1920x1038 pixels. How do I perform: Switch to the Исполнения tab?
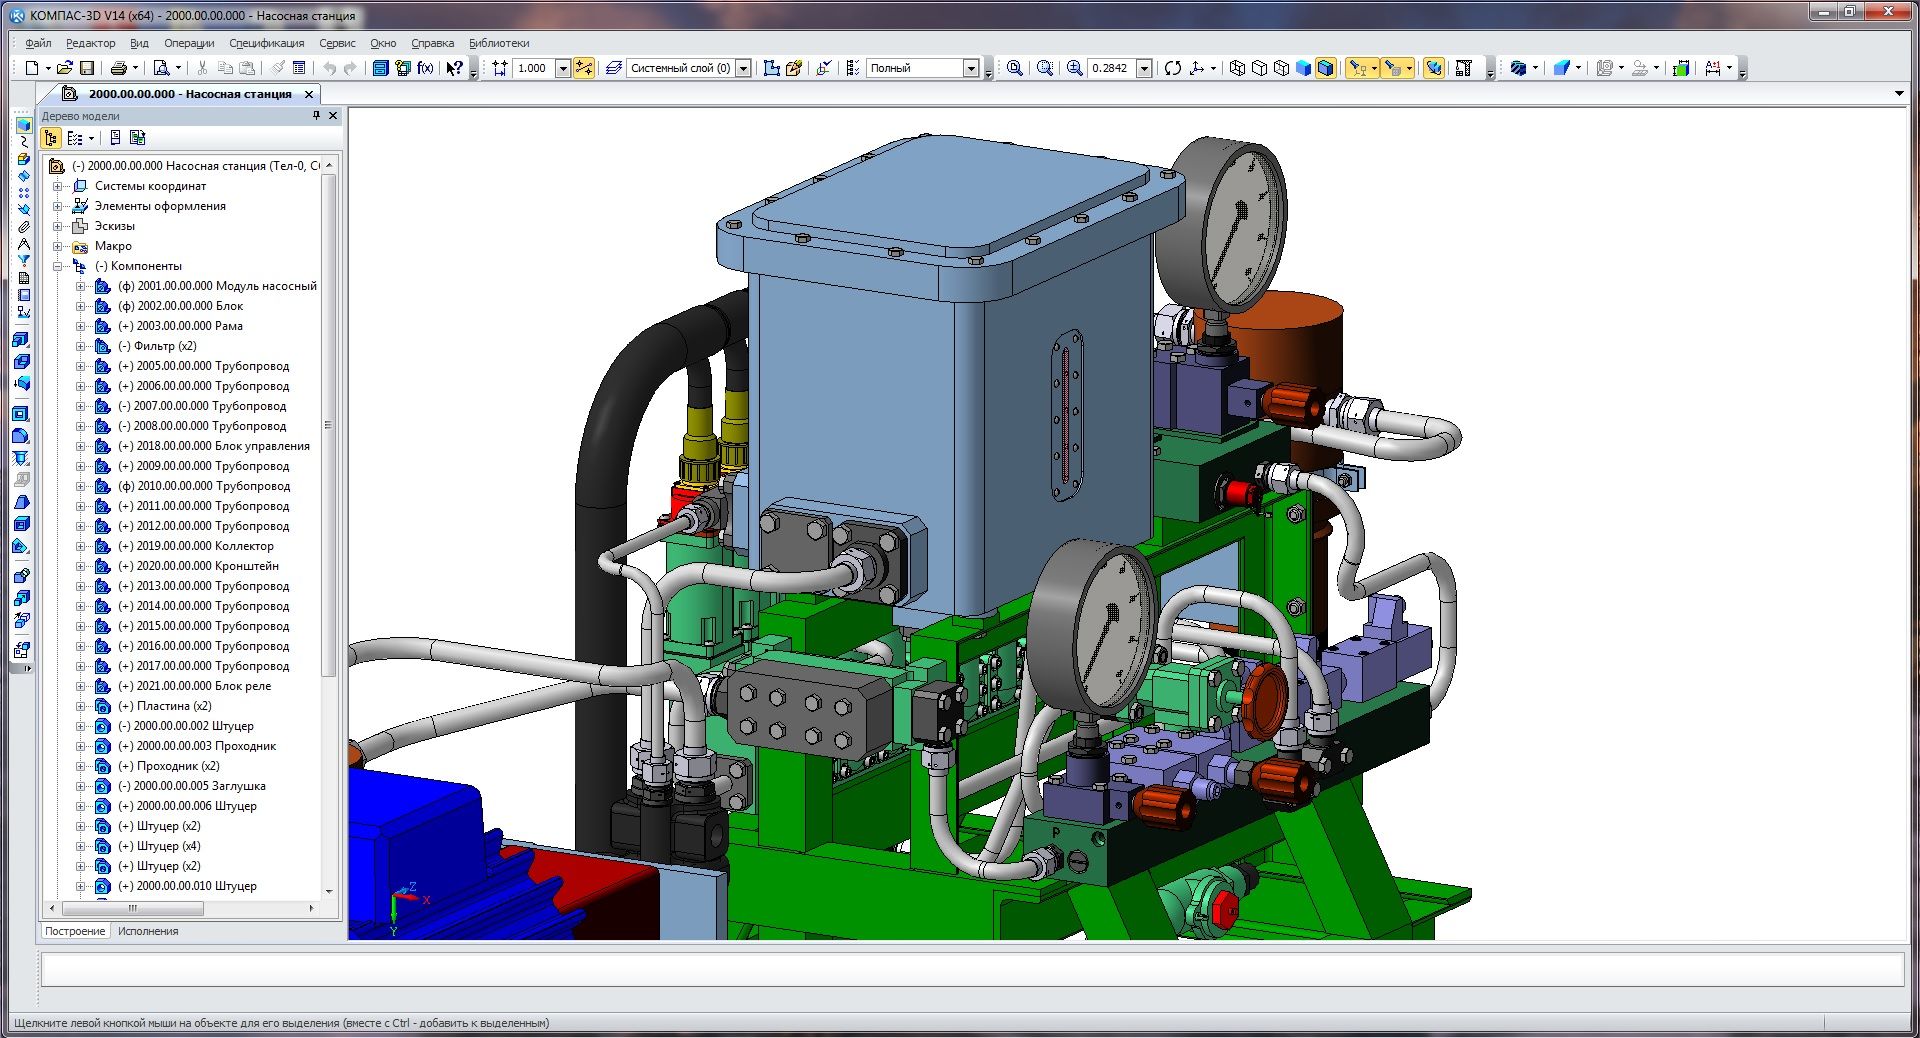coord(148,931)
